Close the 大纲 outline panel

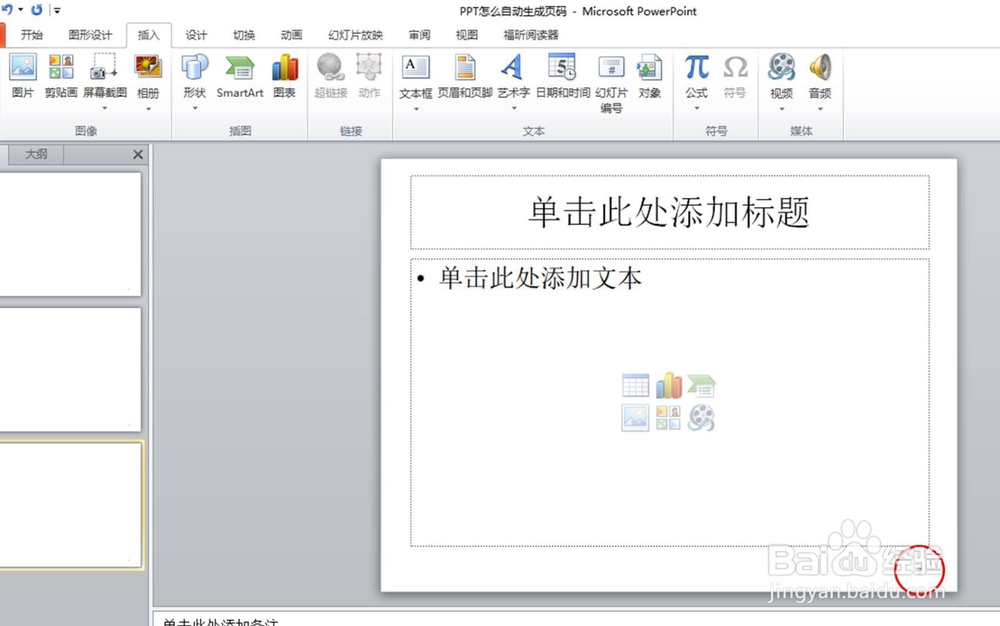click(137, 154)
